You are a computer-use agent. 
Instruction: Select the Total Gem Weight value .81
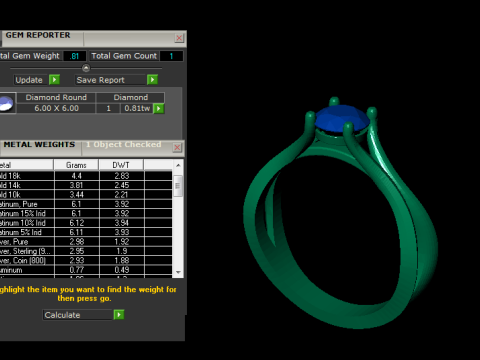pos(75,56)
